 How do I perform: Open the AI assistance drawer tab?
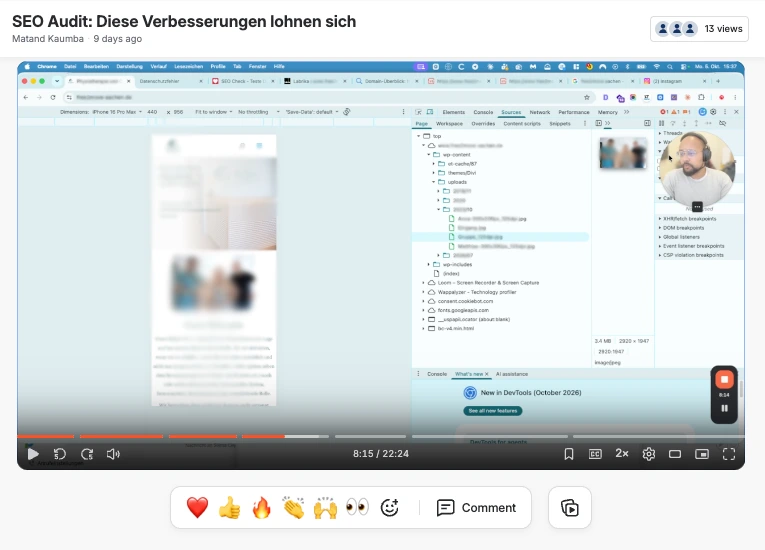tap(512, 374)
